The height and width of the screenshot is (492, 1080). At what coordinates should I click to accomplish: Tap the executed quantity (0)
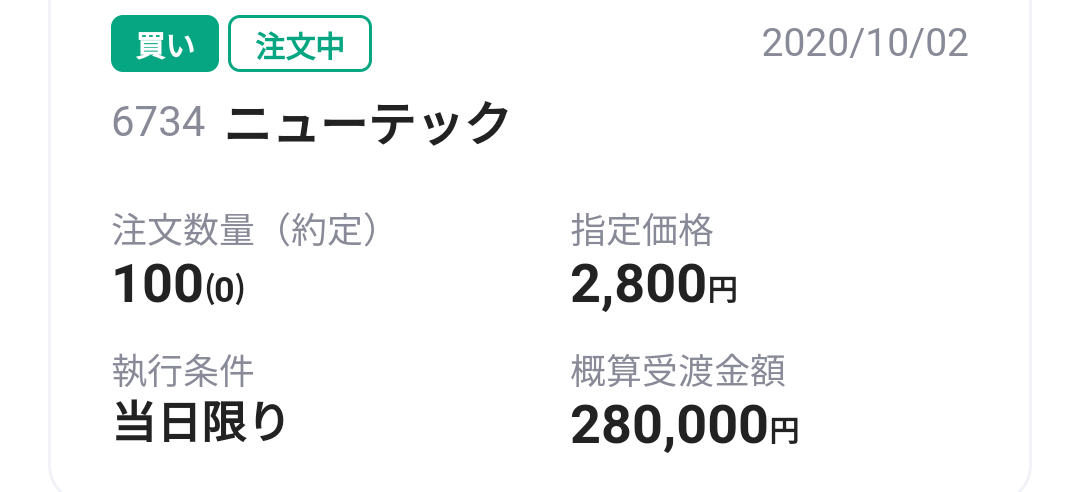pos(225,290)
